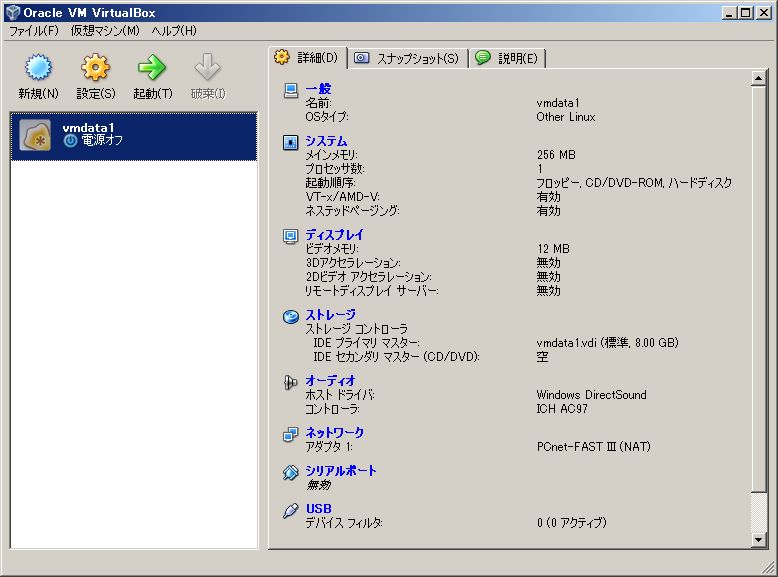Click the ICH AC97 controller value
The image size is (778, 577).
coord(562,409)
